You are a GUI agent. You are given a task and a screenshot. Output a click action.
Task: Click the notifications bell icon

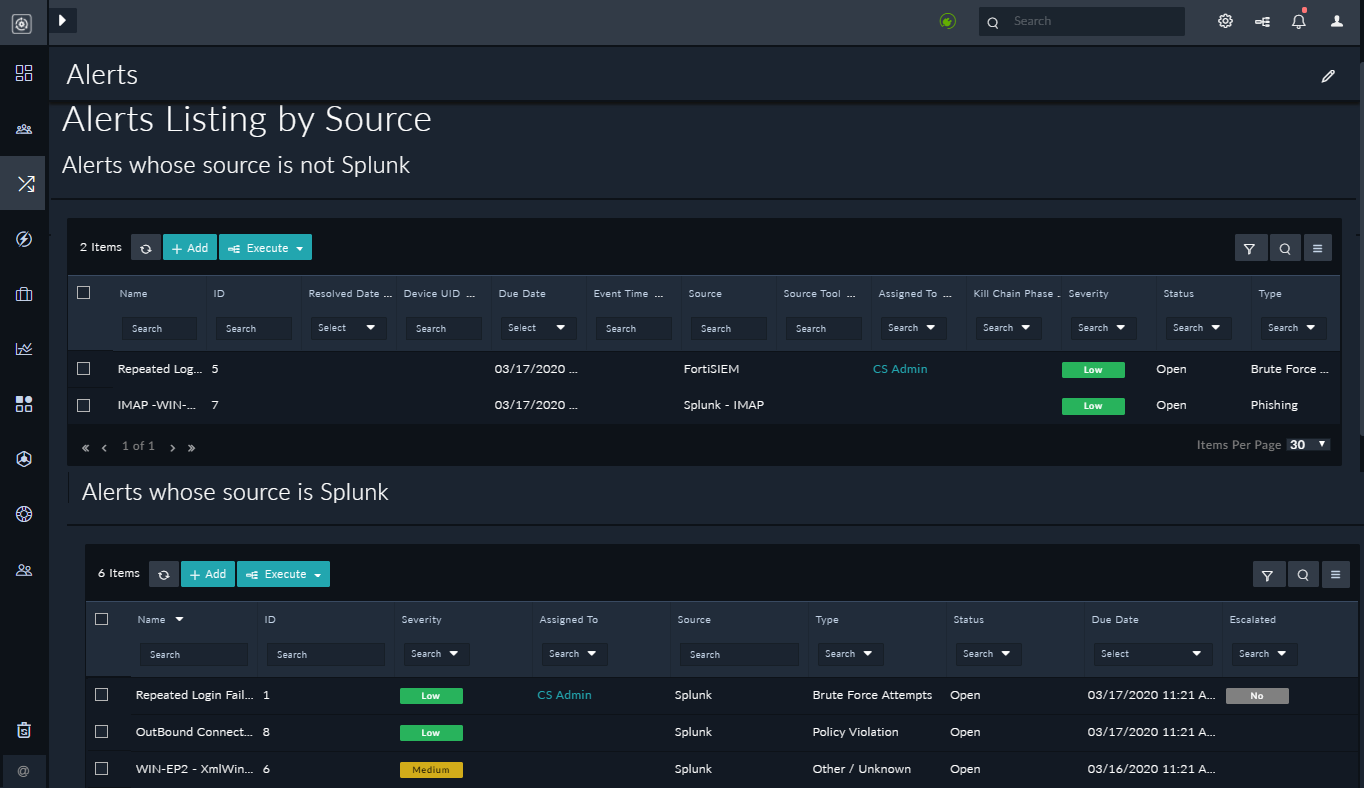pos(1298,21)
